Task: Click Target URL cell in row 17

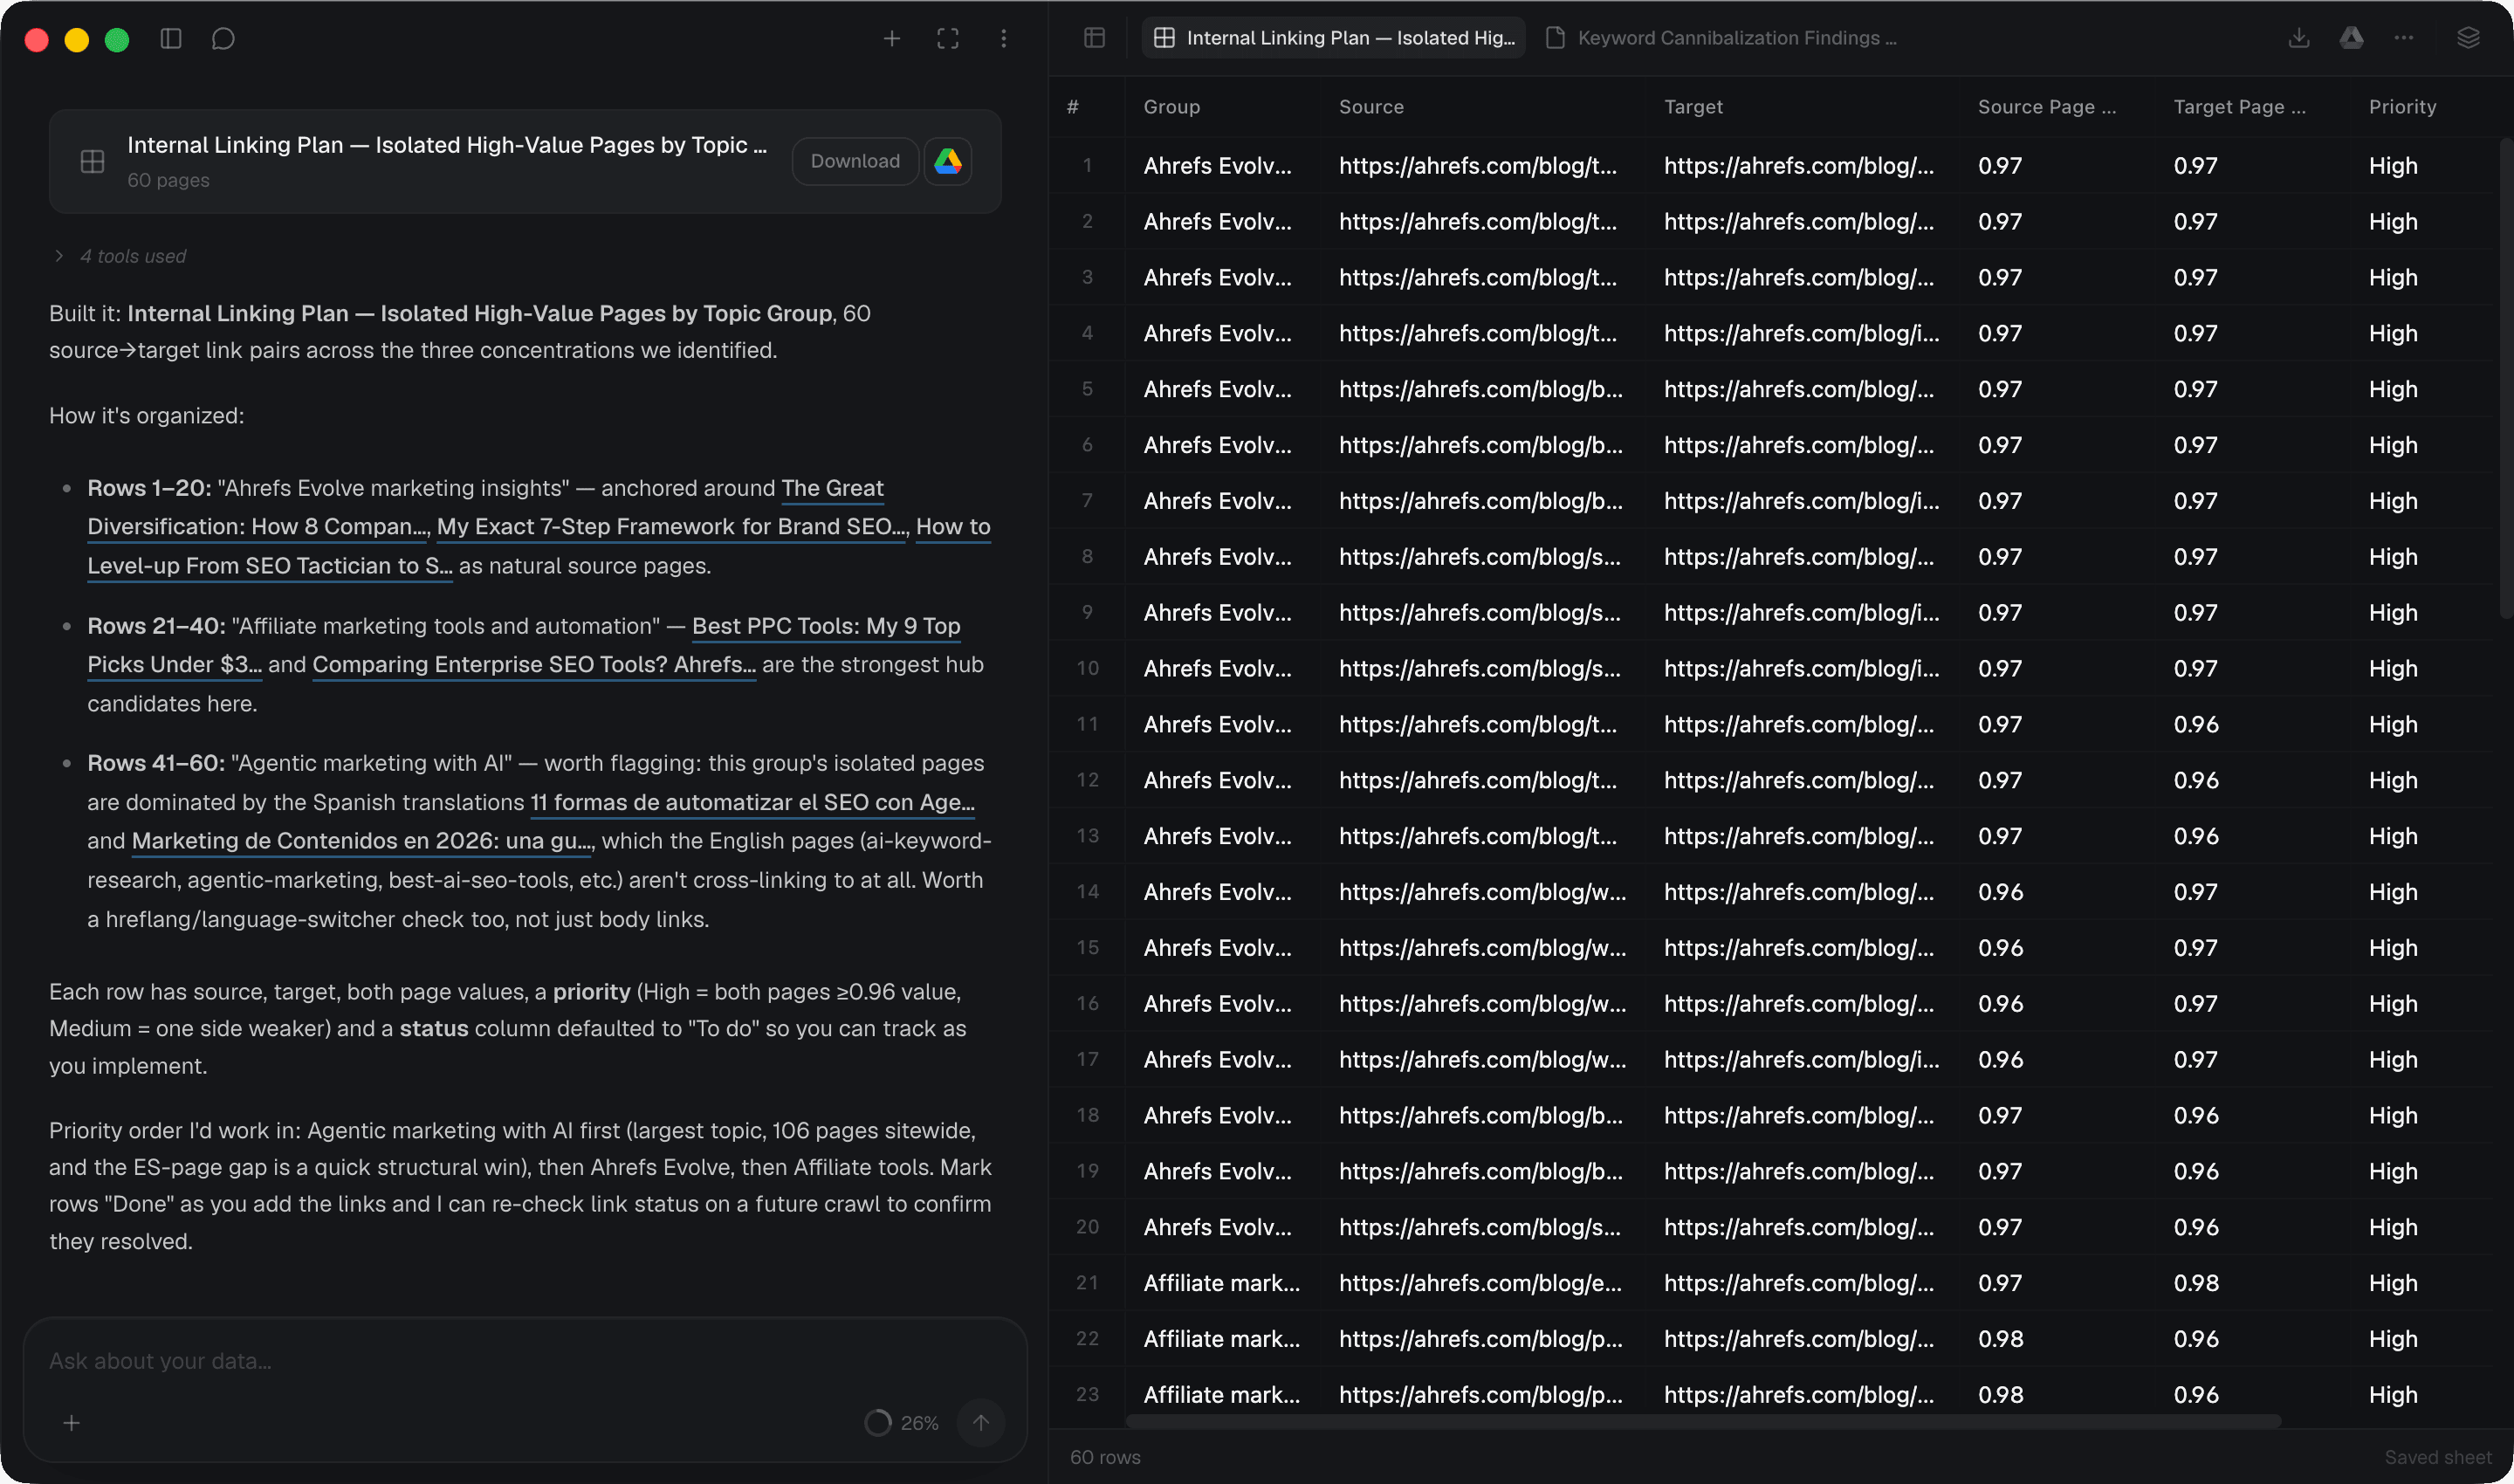Action: [x=1801, y=1059]
